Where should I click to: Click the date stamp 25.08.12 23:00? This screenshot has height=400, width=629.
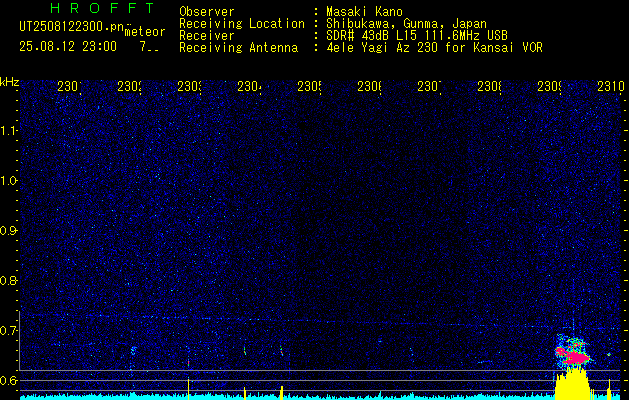pyautogui.click(x=68, y=47)
